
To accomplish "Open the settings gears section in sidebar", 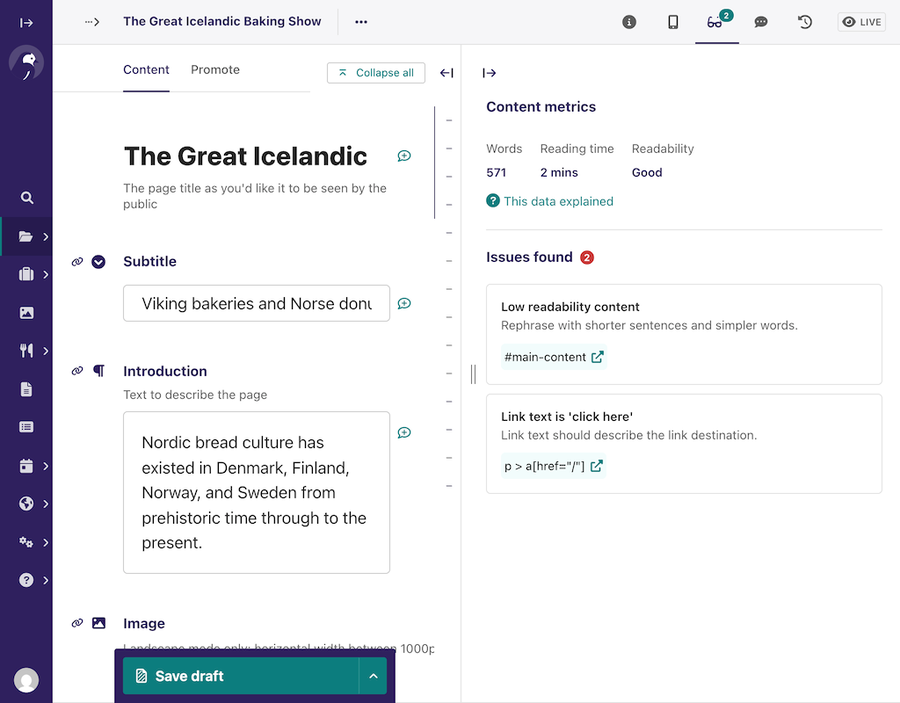I will [25, 541].
